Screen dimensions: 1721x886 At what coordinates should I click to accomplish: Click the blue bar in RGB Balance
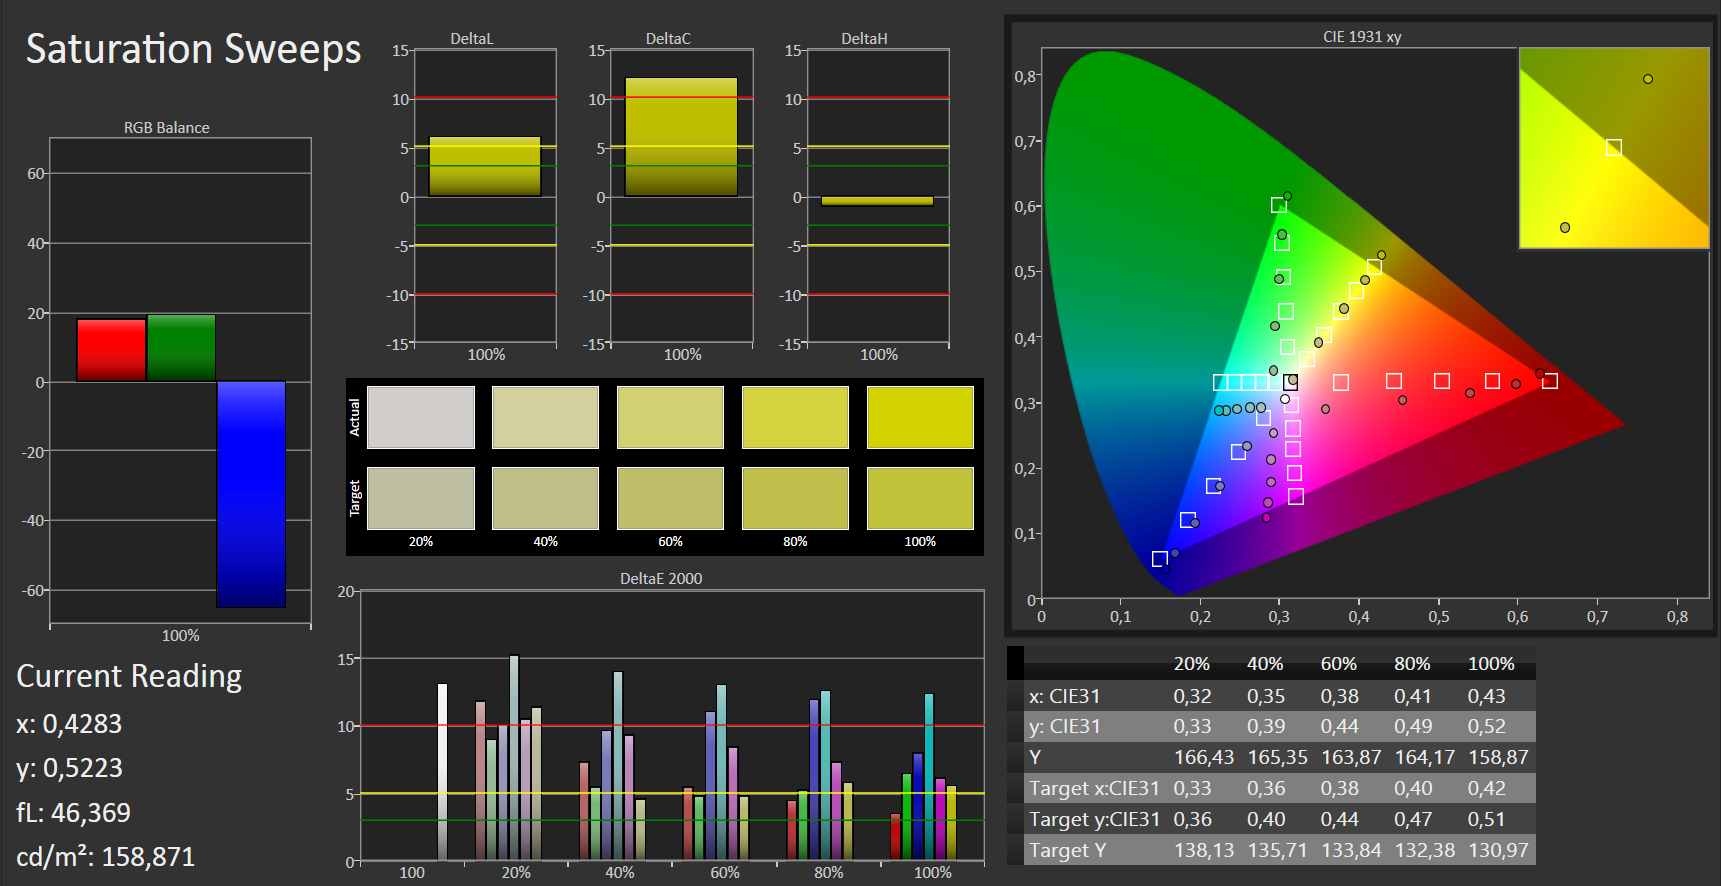click(251, 494)
